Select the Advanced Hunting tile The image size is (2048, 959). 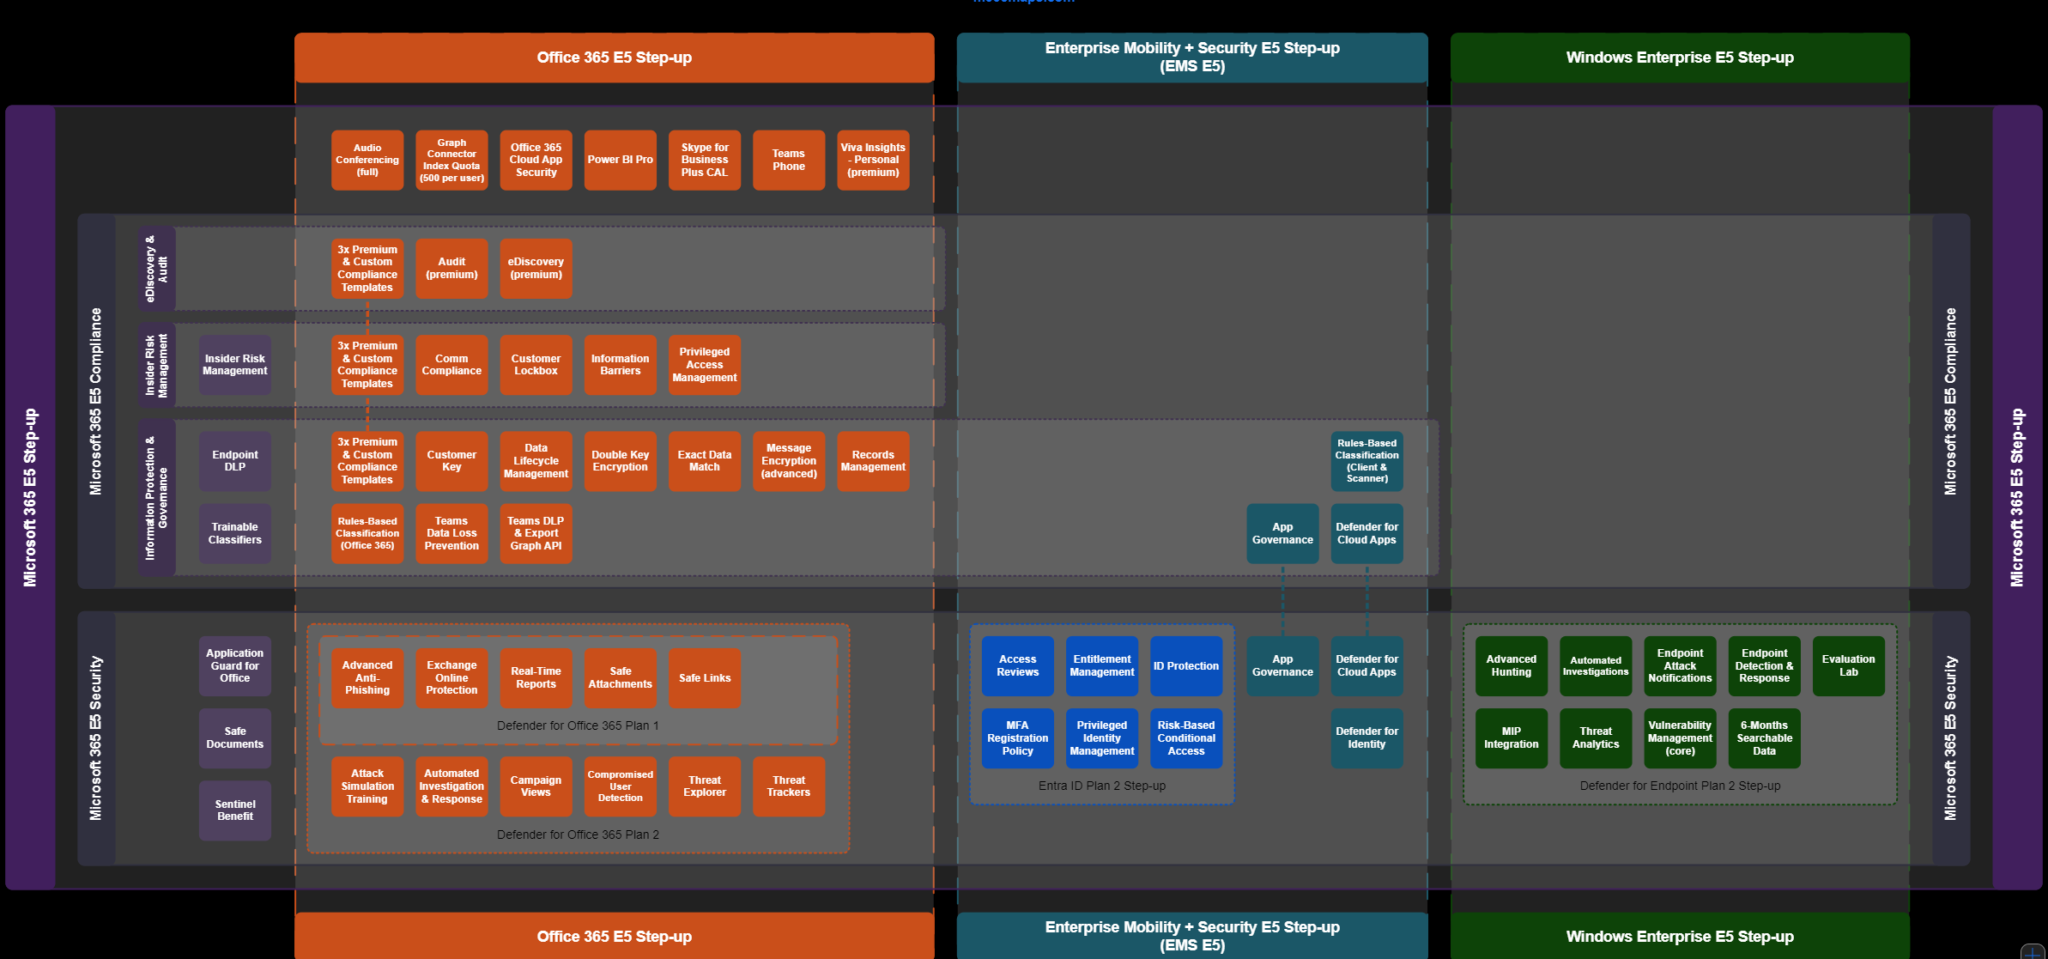point(1511,666)
